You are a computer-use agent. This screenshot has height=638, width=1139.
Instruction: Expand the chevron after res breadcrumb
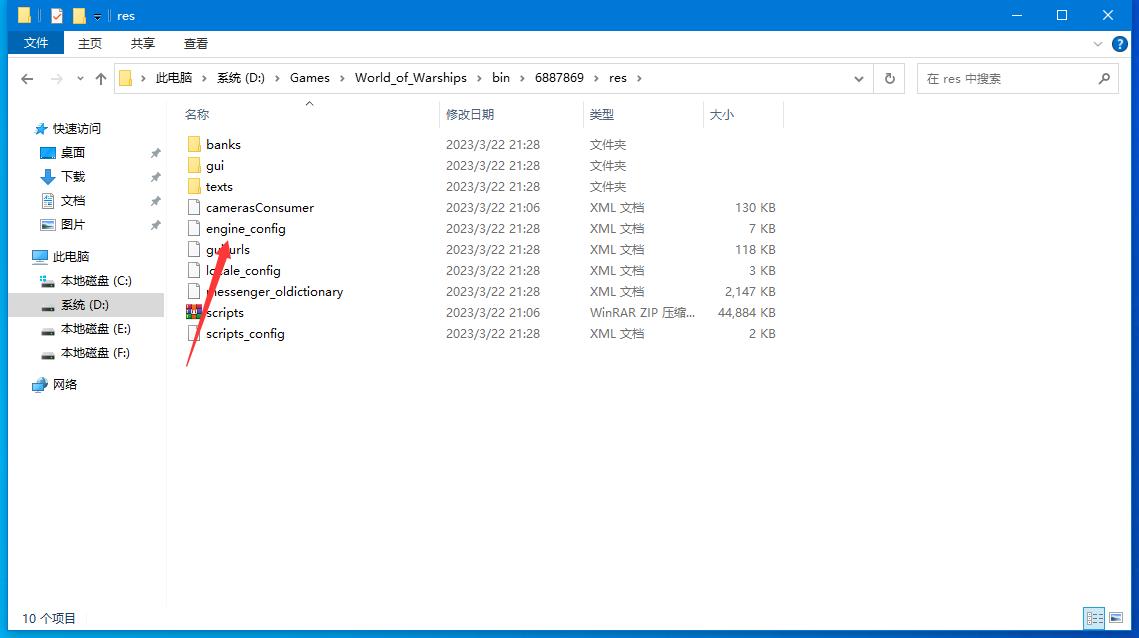pos(639,78)
